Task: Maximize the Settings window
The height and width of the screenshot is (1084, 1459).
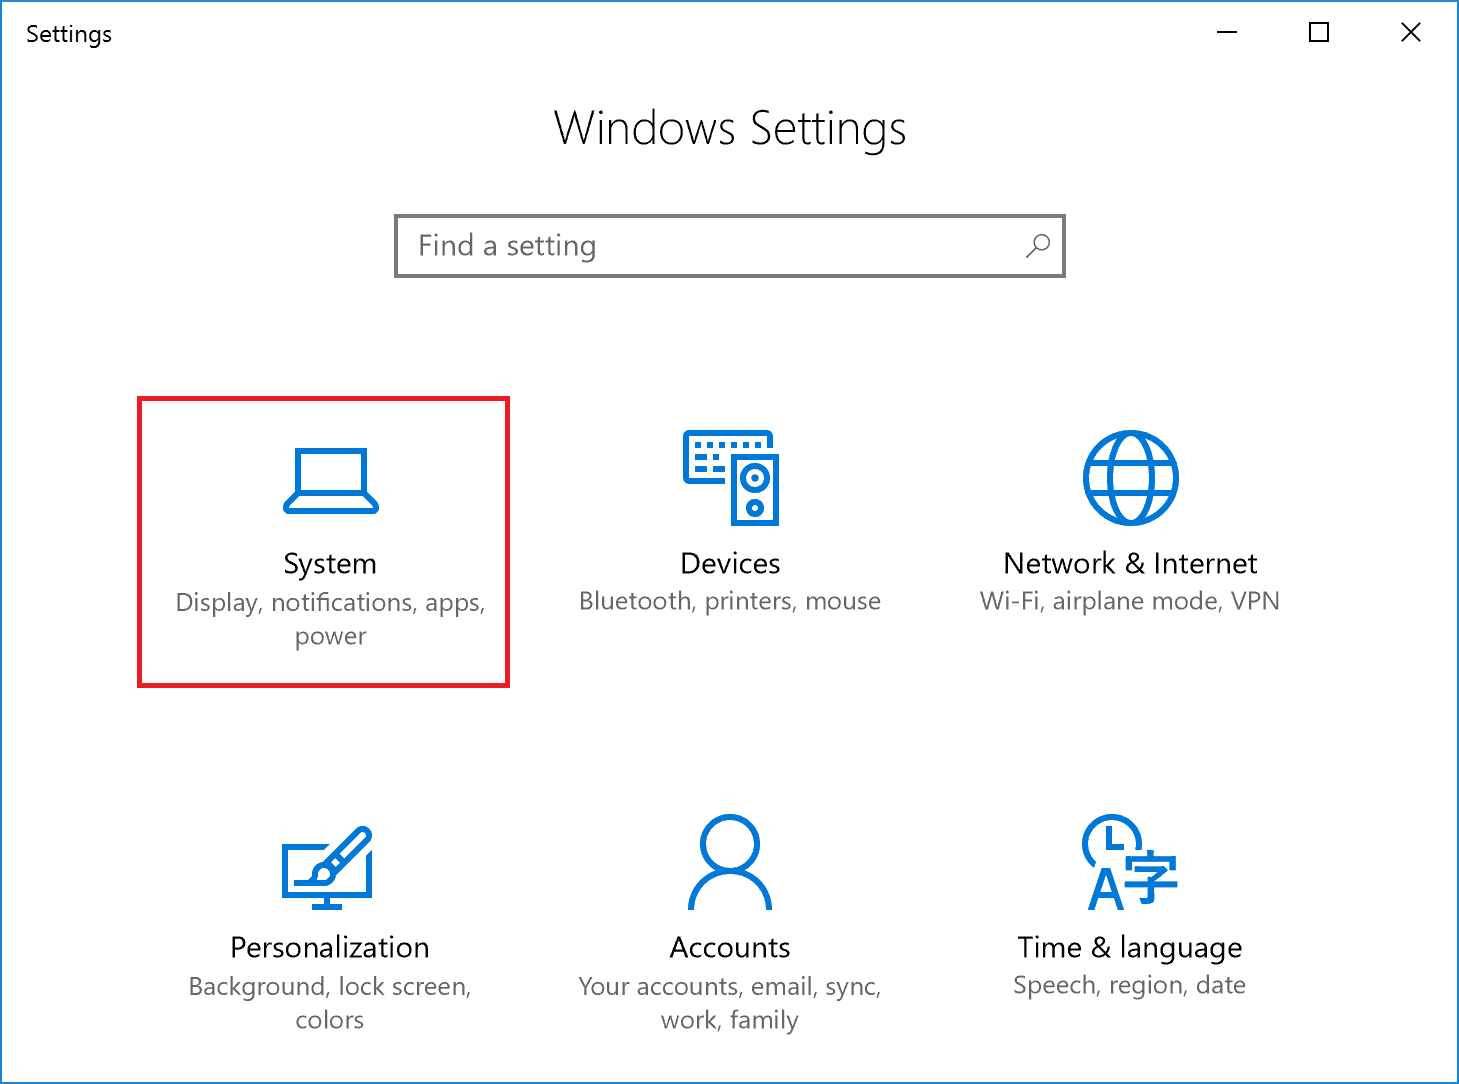Action: [1319, 33]
